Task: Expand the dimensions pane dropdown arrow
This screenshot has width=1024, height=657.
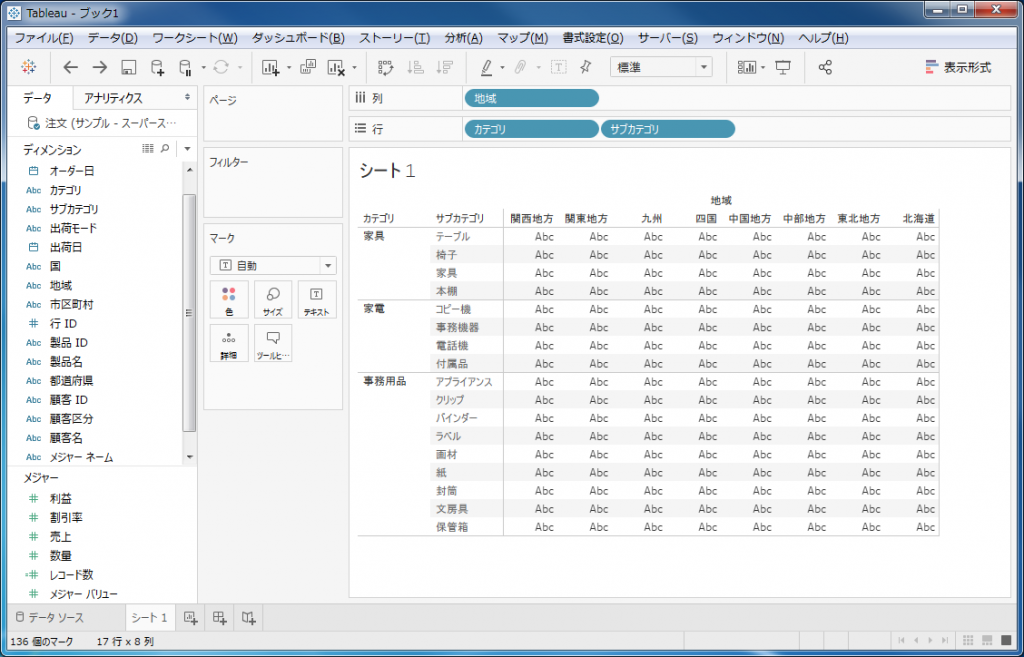Action: point(187,149)
